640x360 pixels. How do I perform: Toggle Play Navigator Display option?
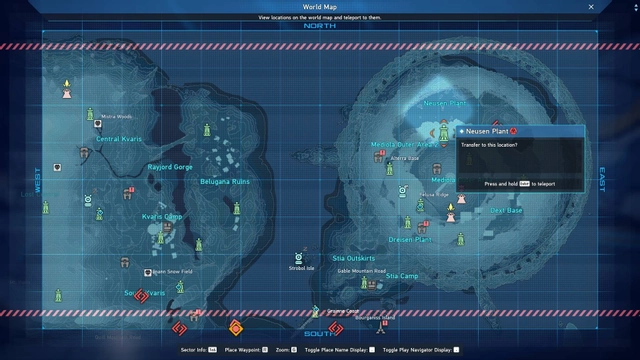coord(421,350)
